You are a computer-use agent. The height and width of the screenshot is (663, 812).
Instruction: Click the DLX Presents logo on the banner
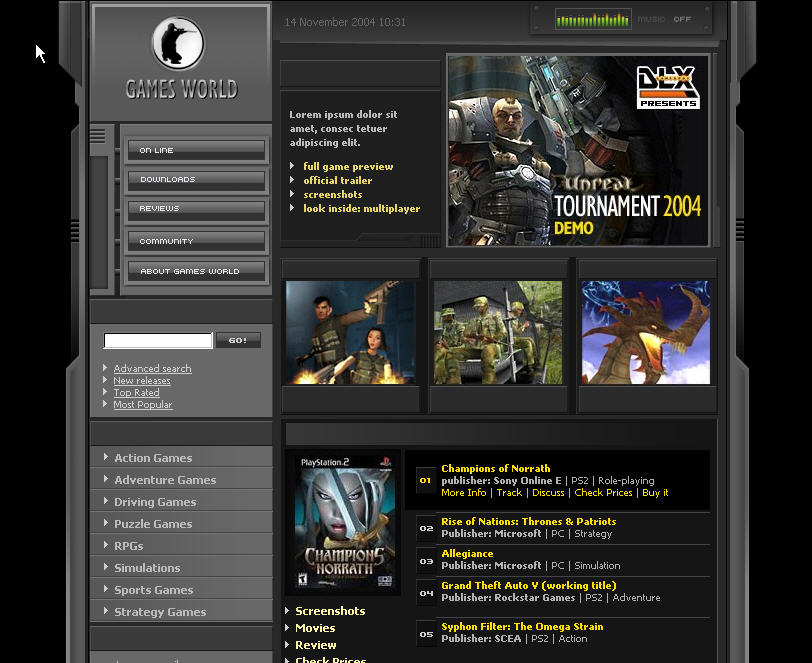coord(668,87)
